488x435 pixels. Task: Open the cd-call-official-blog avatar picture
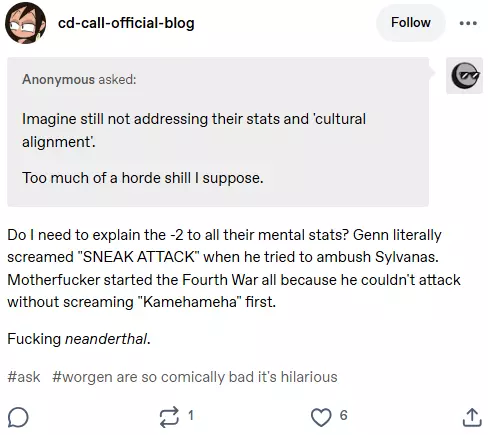(25, 23)
